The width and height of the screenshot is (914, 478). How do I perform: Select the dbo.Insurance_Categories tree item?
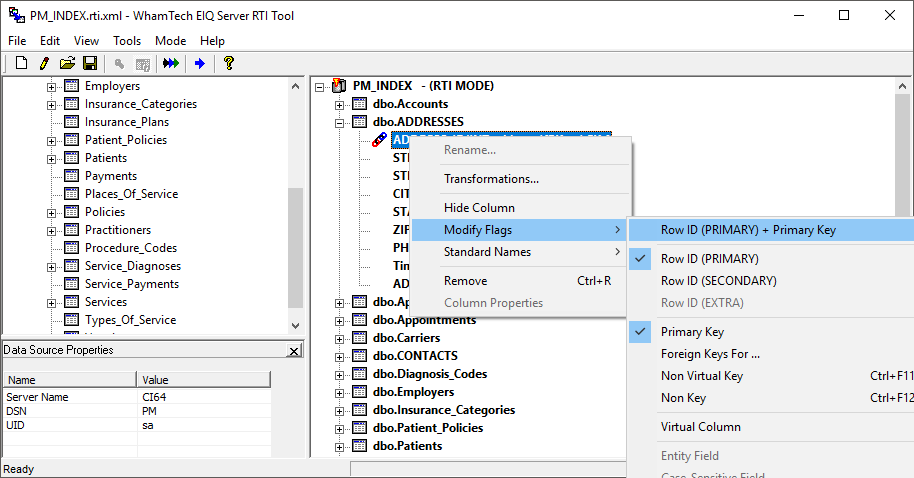coord(444,410)
